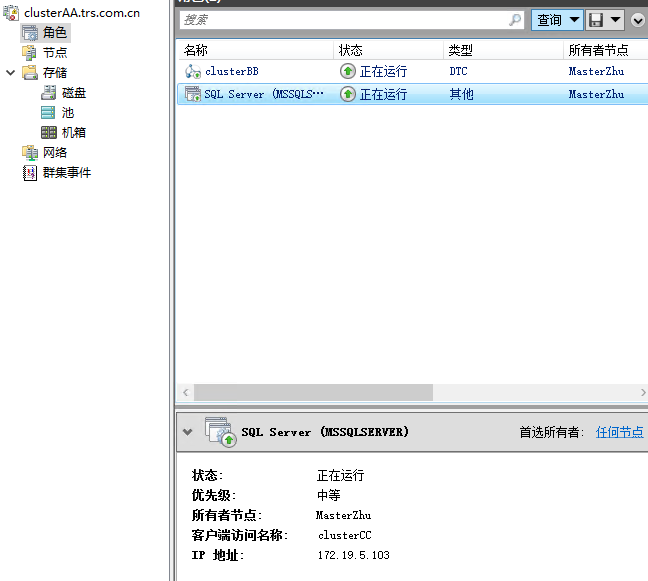Click the scrollbar left arrow
Viewport: 648px width, 581px height.
tap(186, 392)
